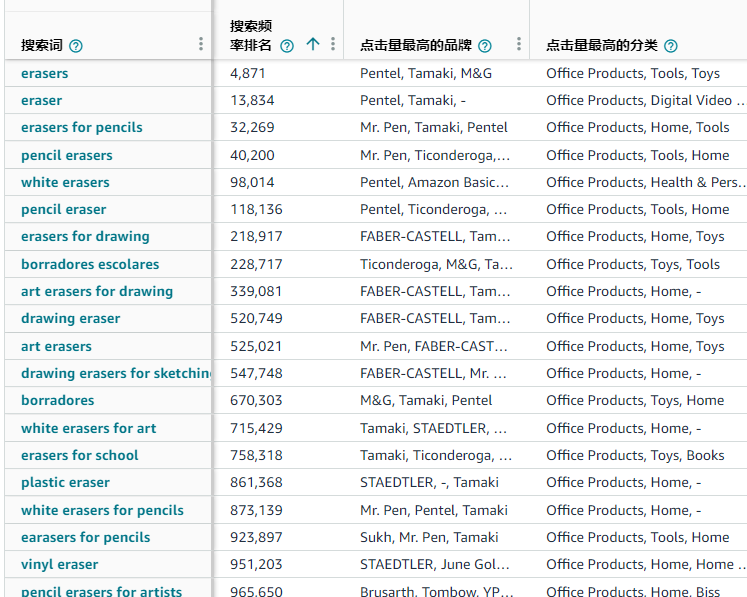
Task: Click the 搜索词 column header
Action: click(42, 45)
